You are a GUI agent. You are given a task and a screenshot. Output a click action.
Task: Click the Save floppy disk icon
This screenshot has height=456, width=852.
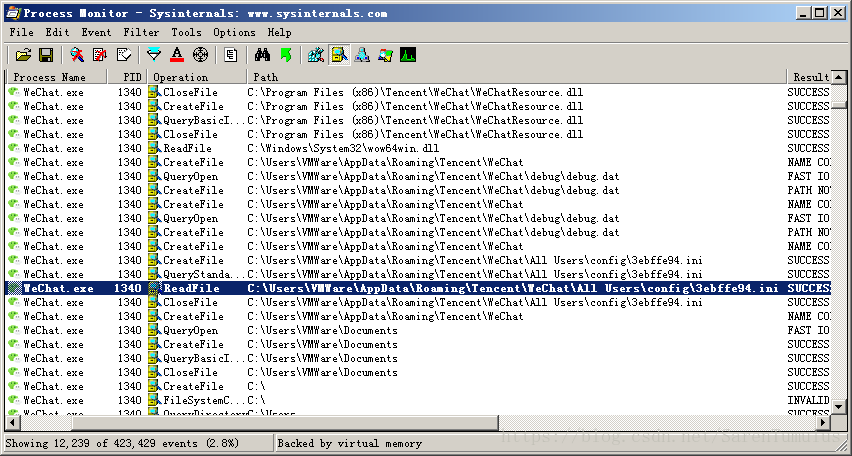coord(46,55)
